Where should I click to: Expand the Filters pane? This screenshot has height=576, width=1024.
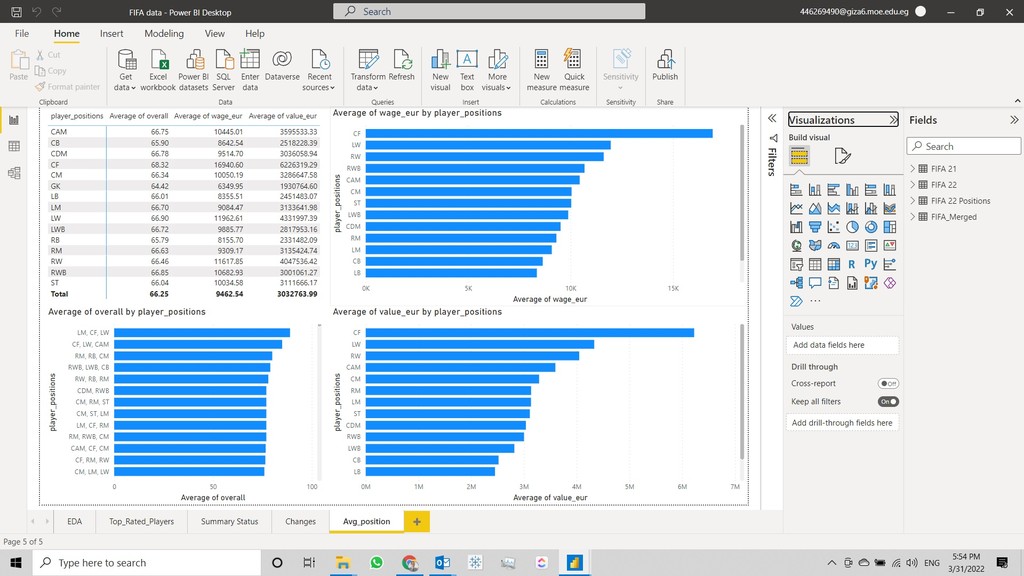[x=772, y=118]
